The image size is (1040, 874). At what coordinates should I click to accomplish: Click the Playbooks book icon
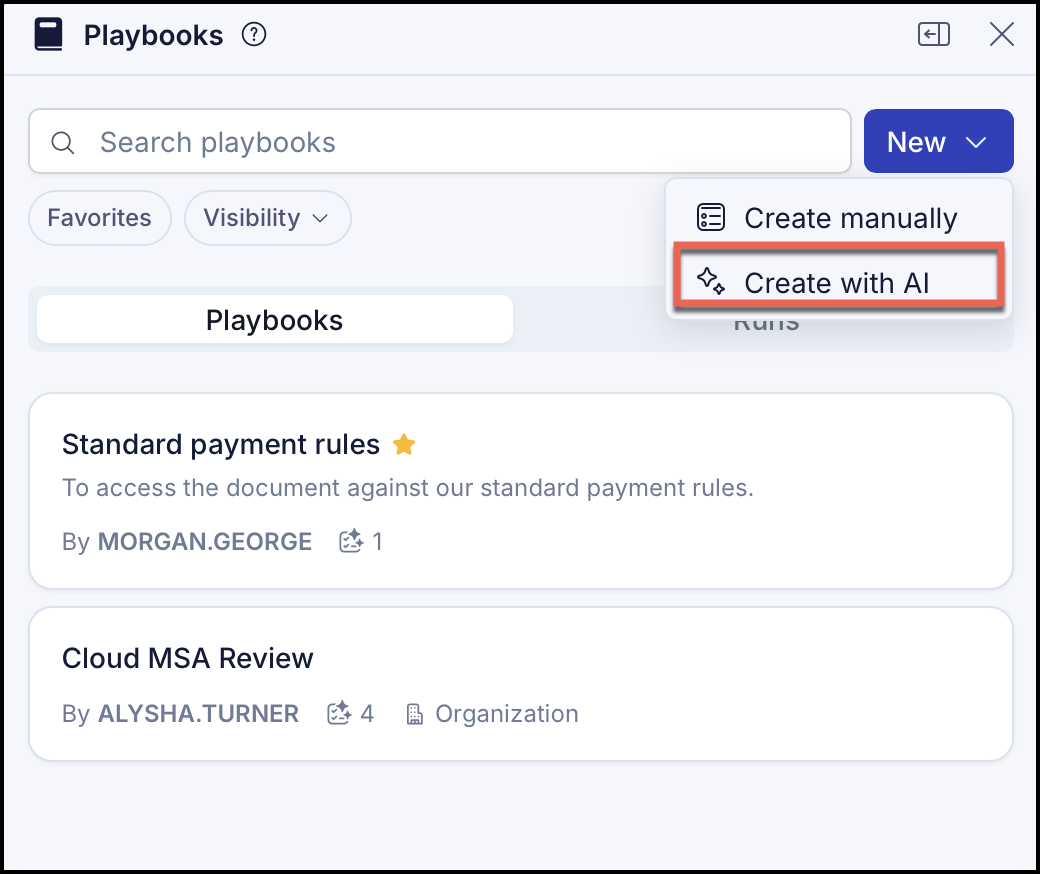48,34
